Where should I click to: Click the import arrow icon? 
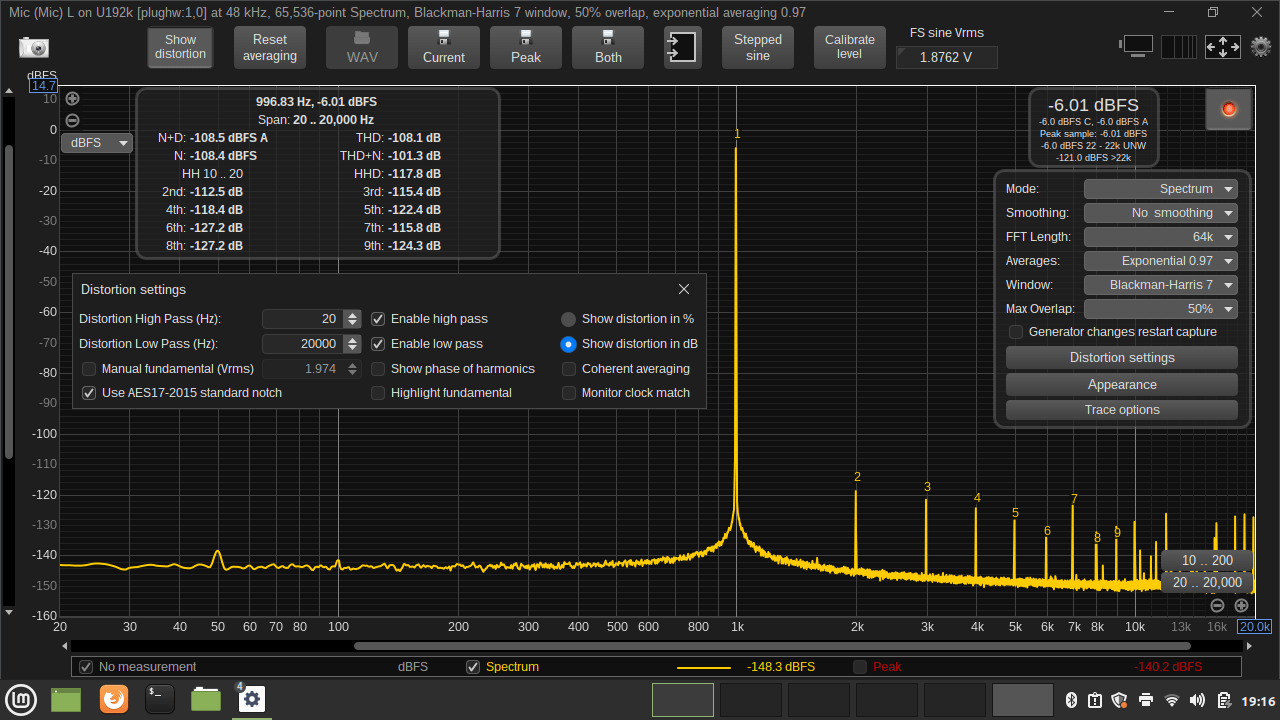pyautogui.click(x=683, y=47)
